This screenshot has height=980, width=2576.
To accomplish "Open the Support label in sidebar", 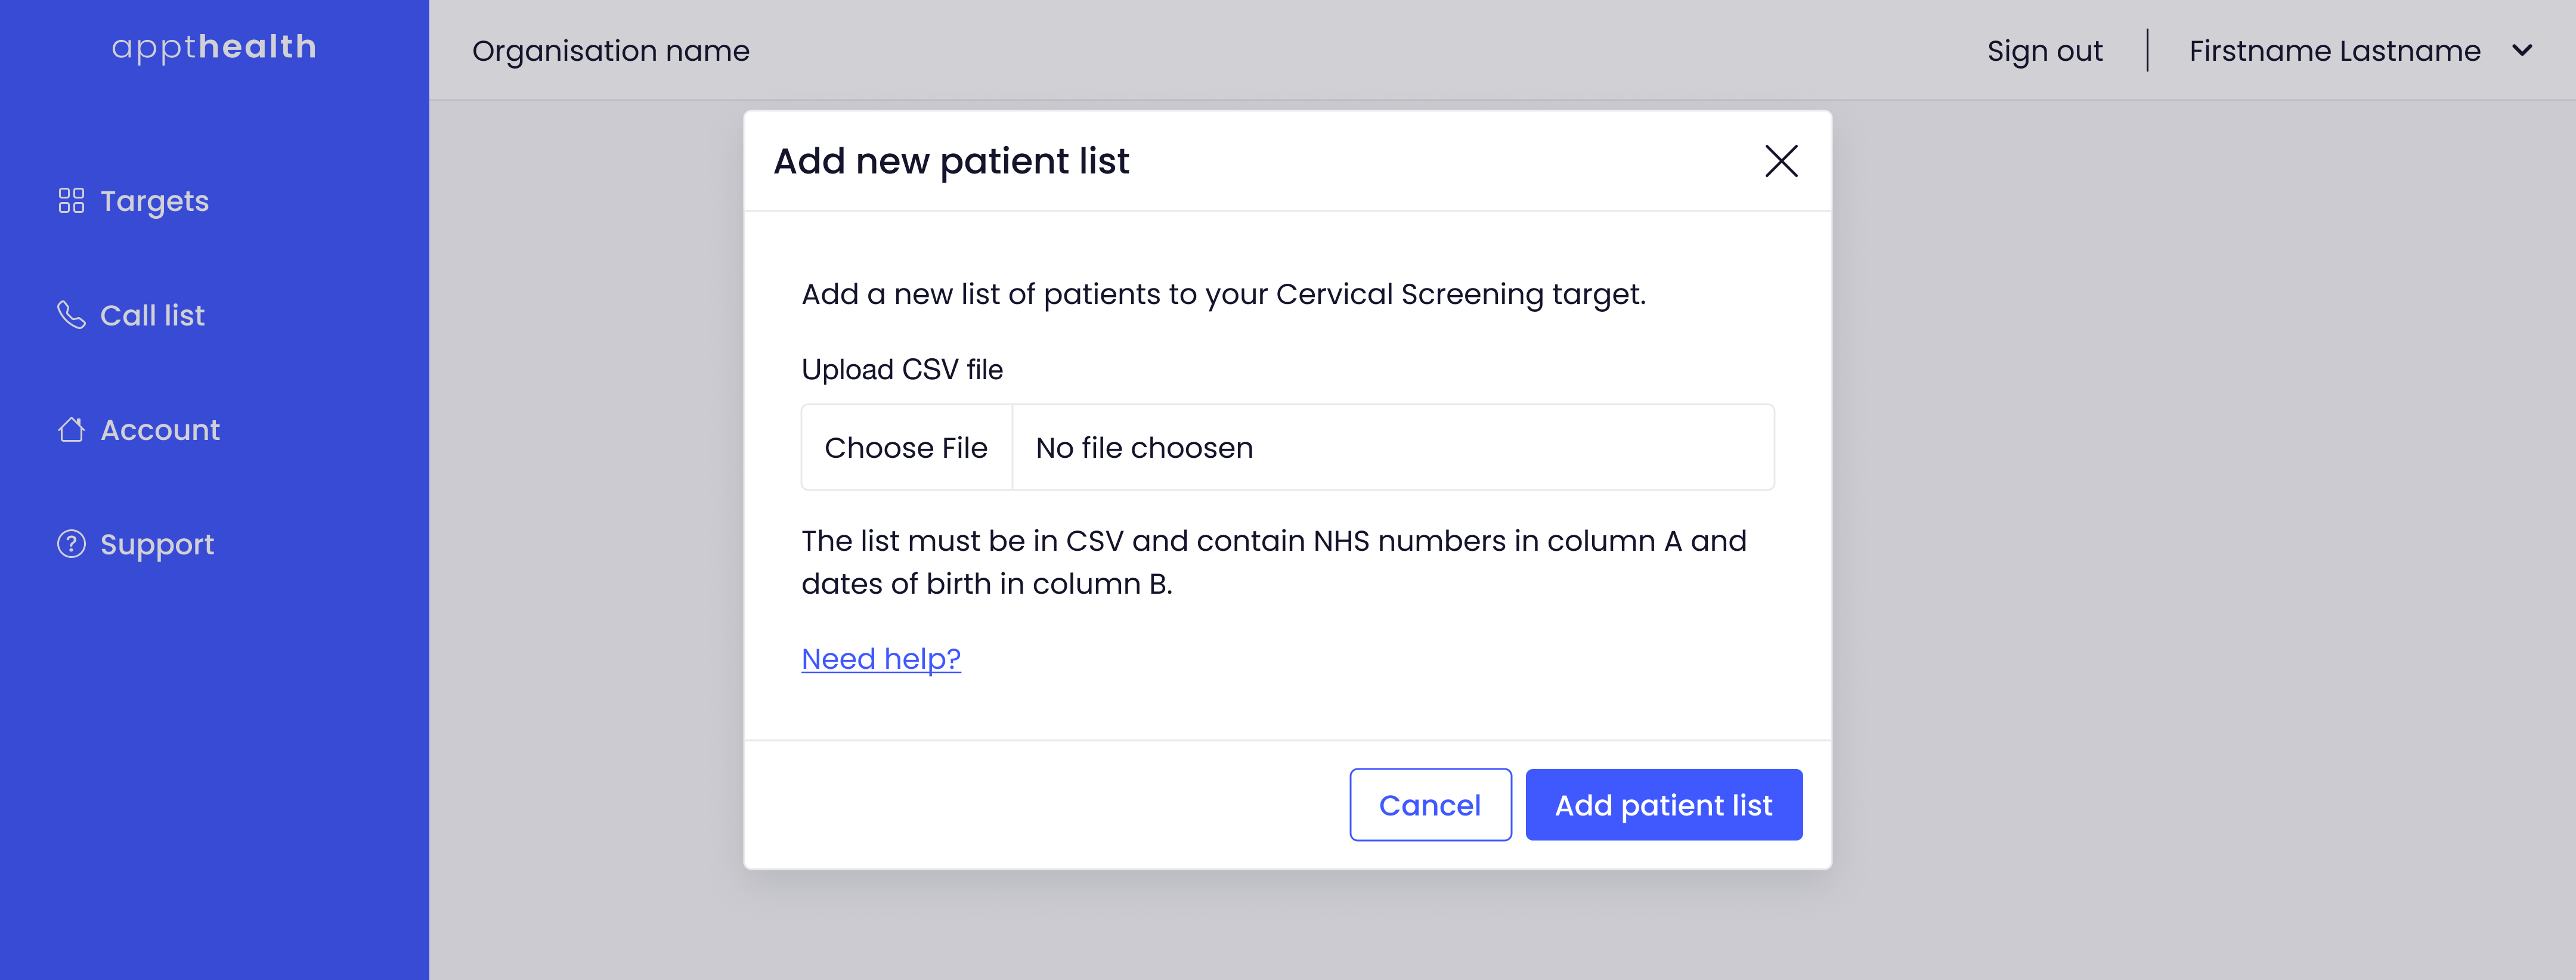I will (x=157, y=545).
